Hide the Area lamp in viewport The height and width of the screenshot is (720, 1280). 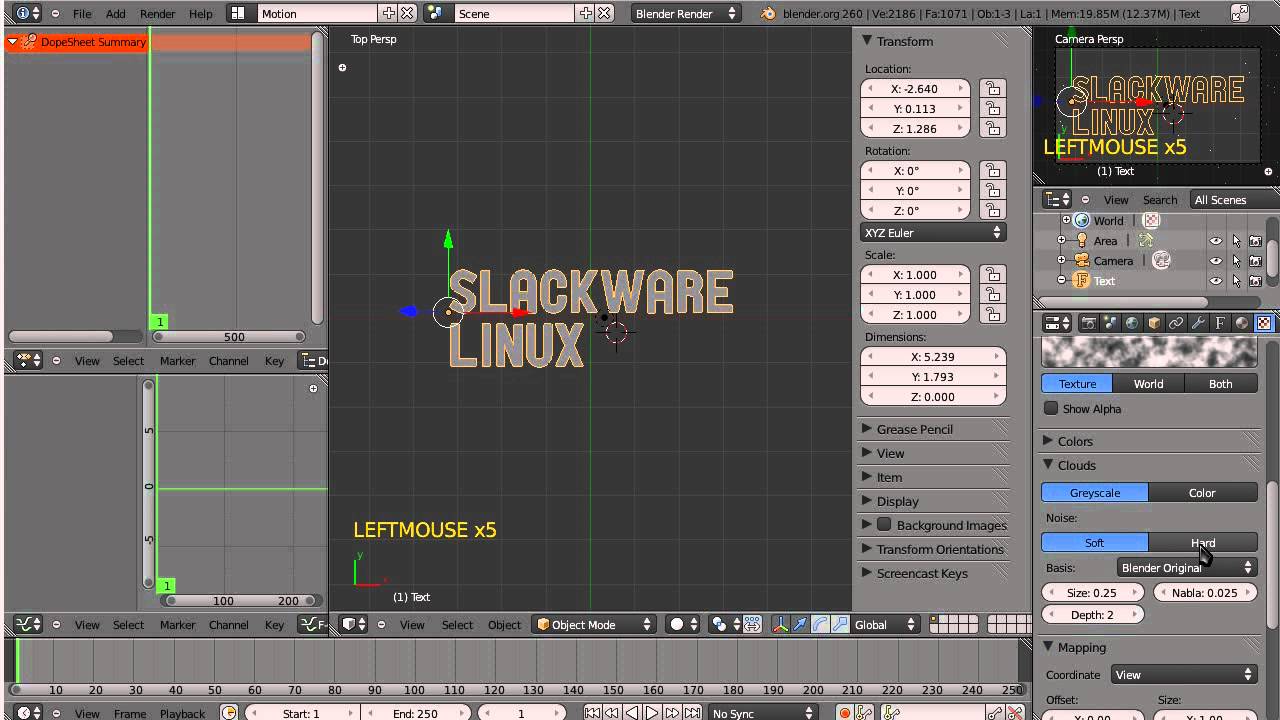1216,240
